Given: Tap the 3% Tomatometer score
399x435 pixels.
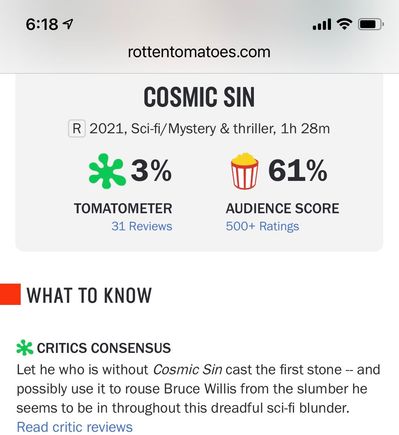Looking at the screenshot, I should [x=151, y=171].
